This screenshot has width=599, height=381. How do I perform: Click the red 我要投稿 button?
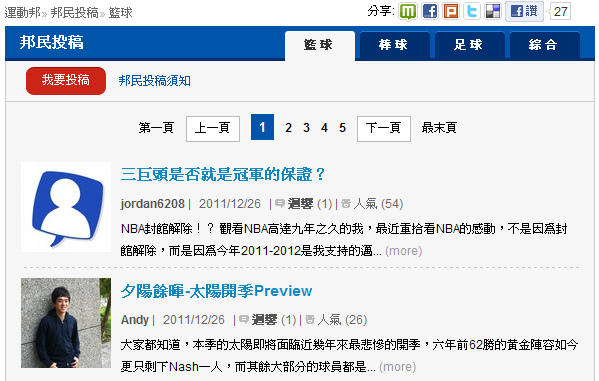66,81
